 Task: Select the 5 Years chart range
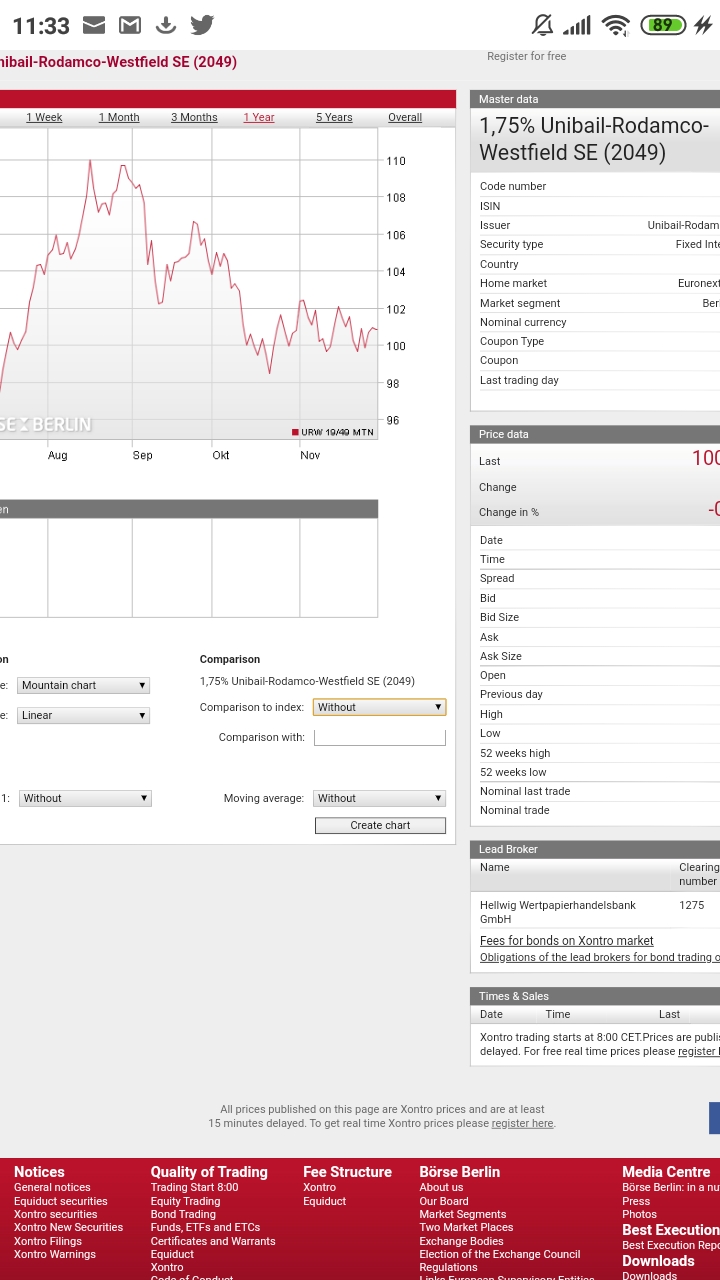(334, 117)
